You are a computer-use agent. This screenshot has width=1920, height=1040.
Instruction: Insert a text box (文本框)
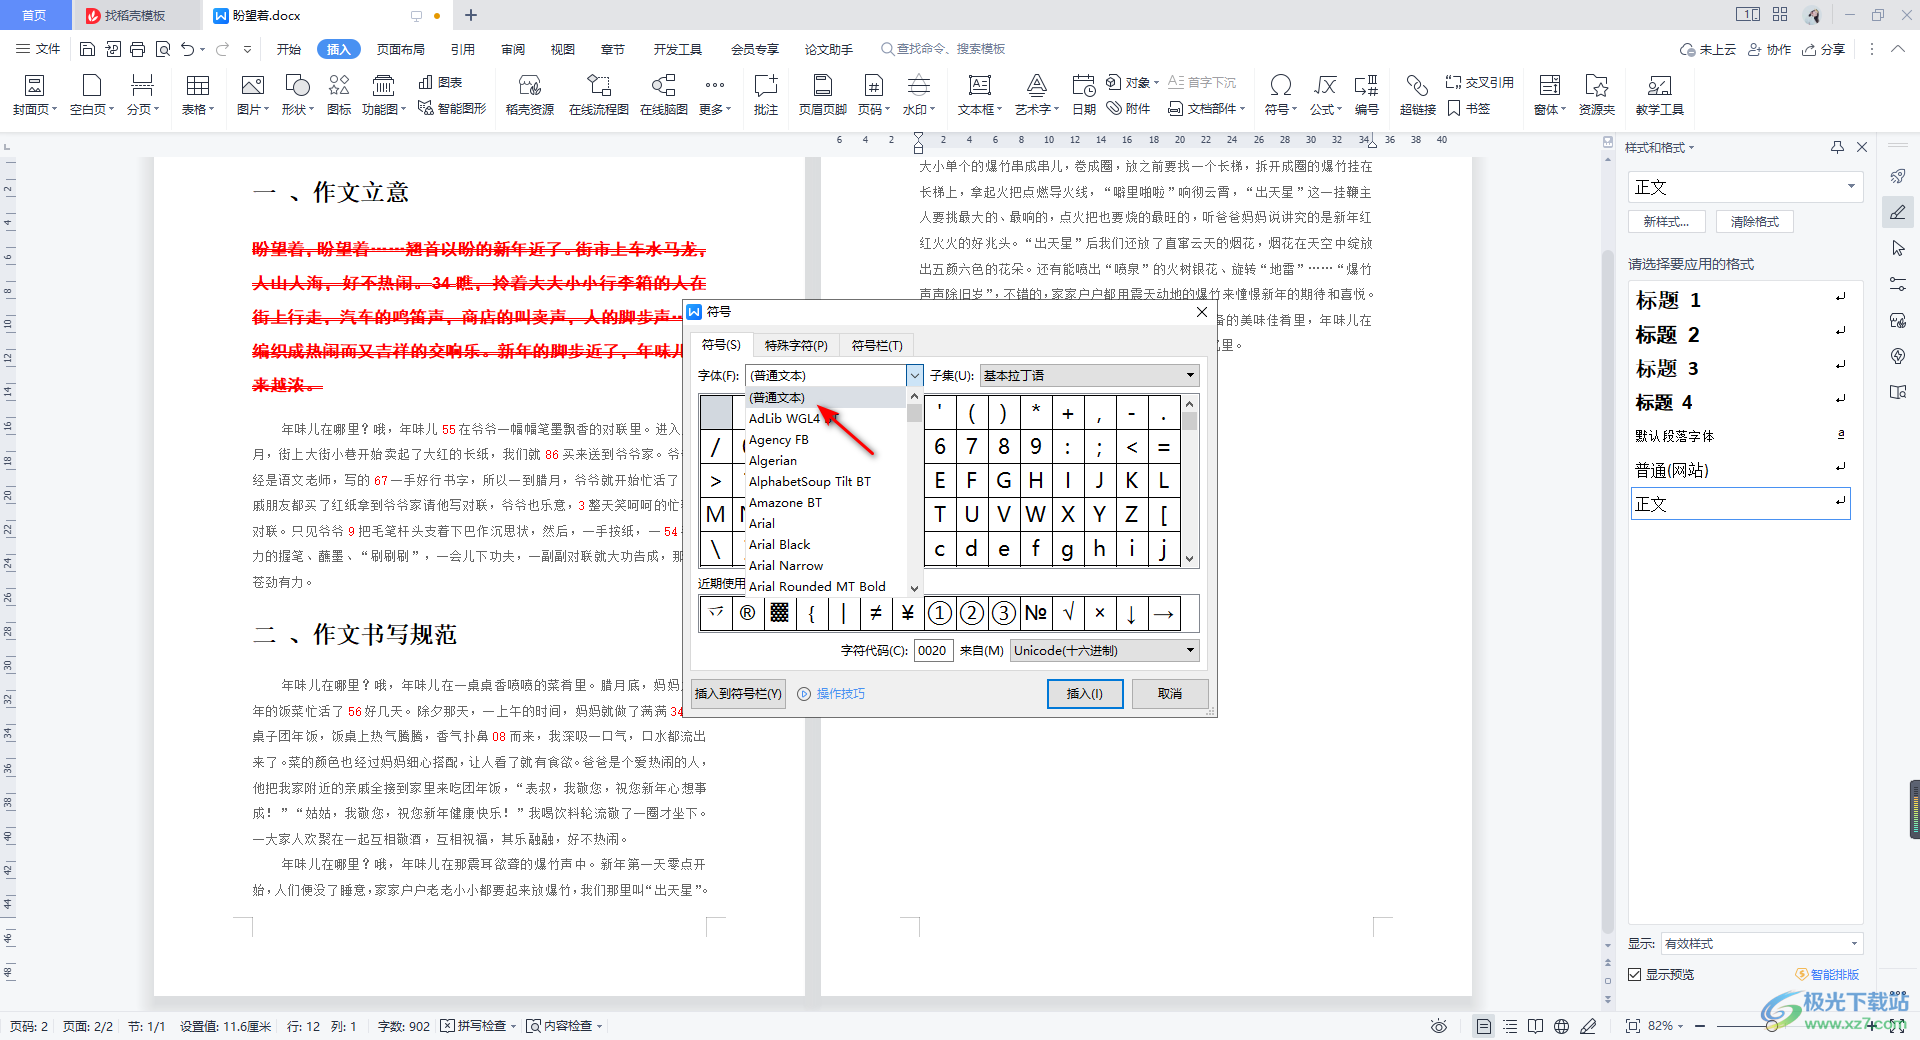coord(979,95)
